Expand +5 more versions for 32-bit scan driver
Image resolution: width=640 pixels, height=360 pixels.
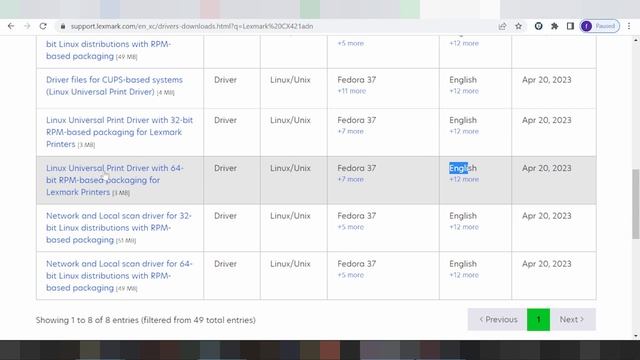(350, 227)
